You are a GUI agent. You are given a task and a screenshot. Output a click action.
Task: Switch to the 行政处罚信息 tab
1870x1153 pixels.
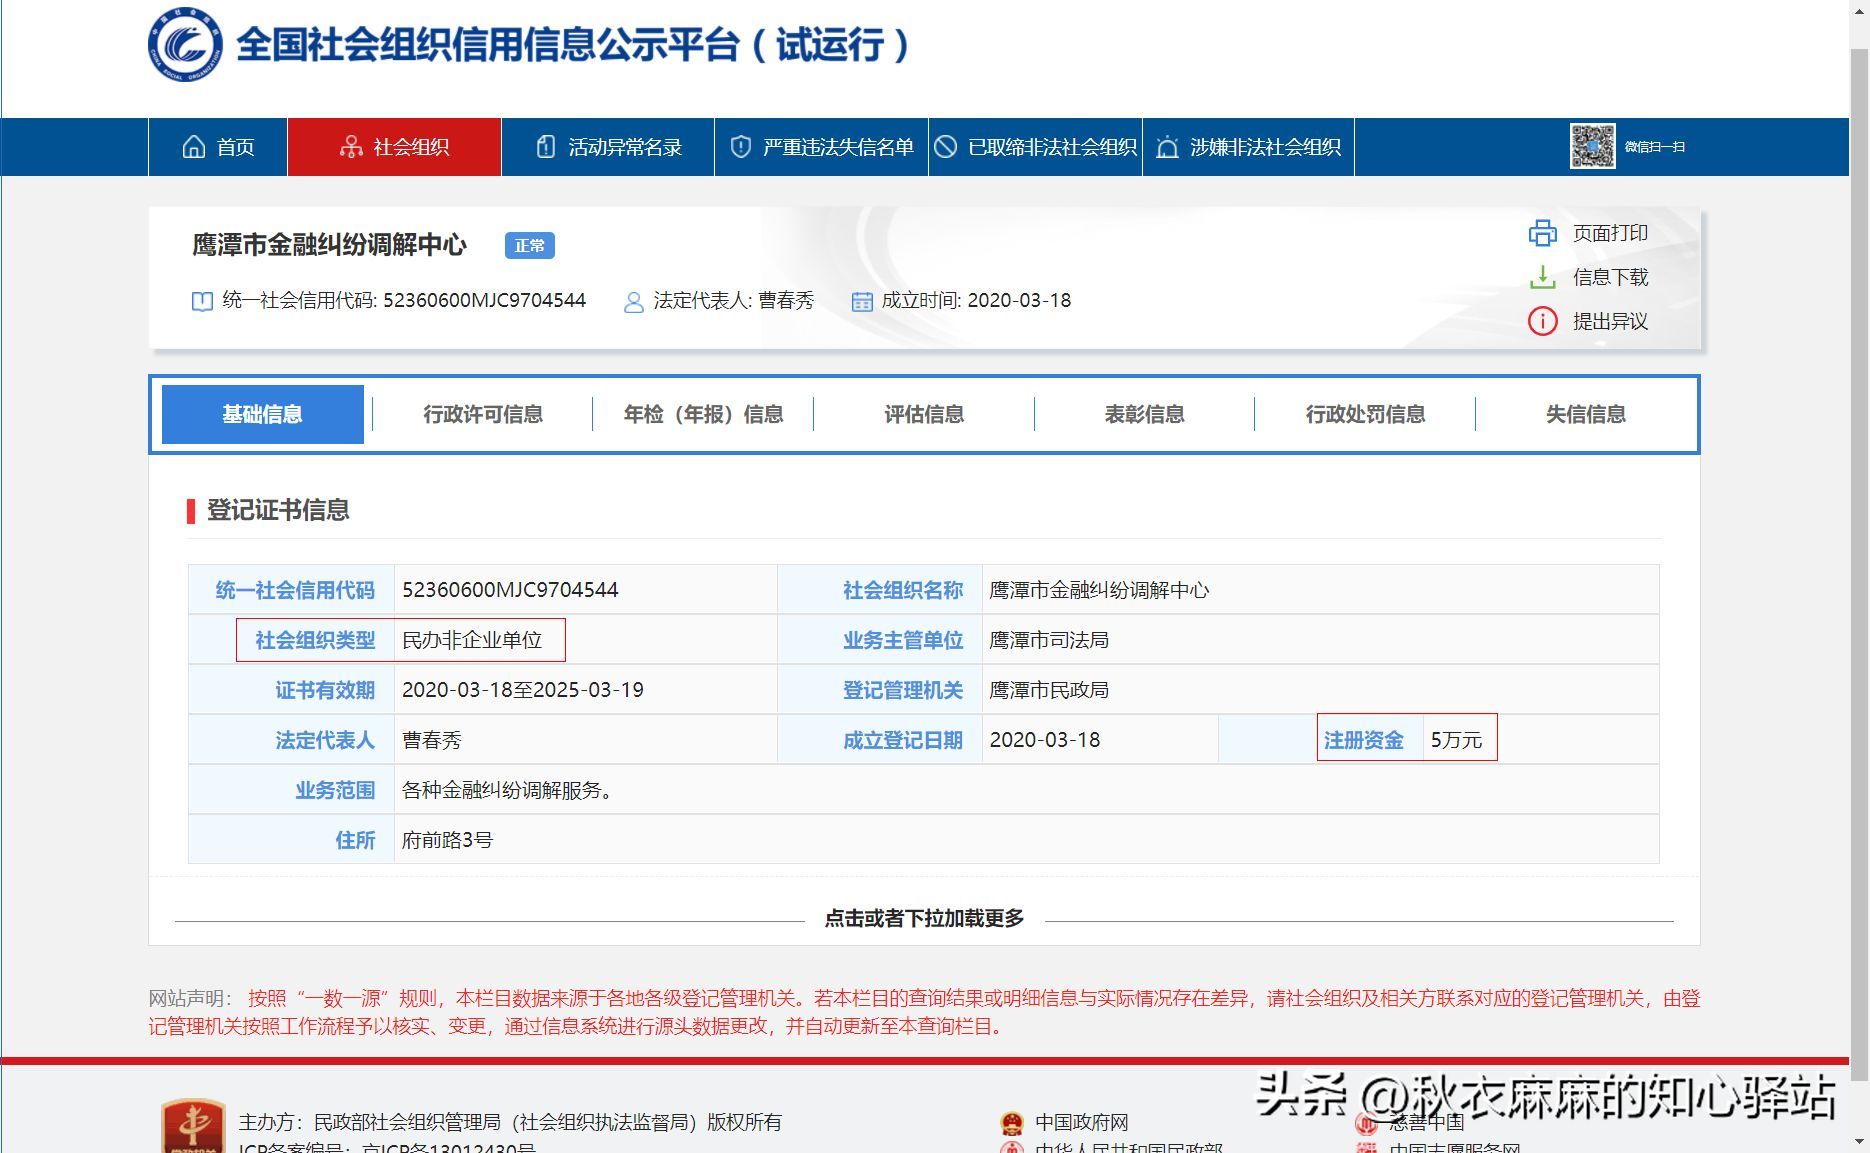coord(1367,414)
